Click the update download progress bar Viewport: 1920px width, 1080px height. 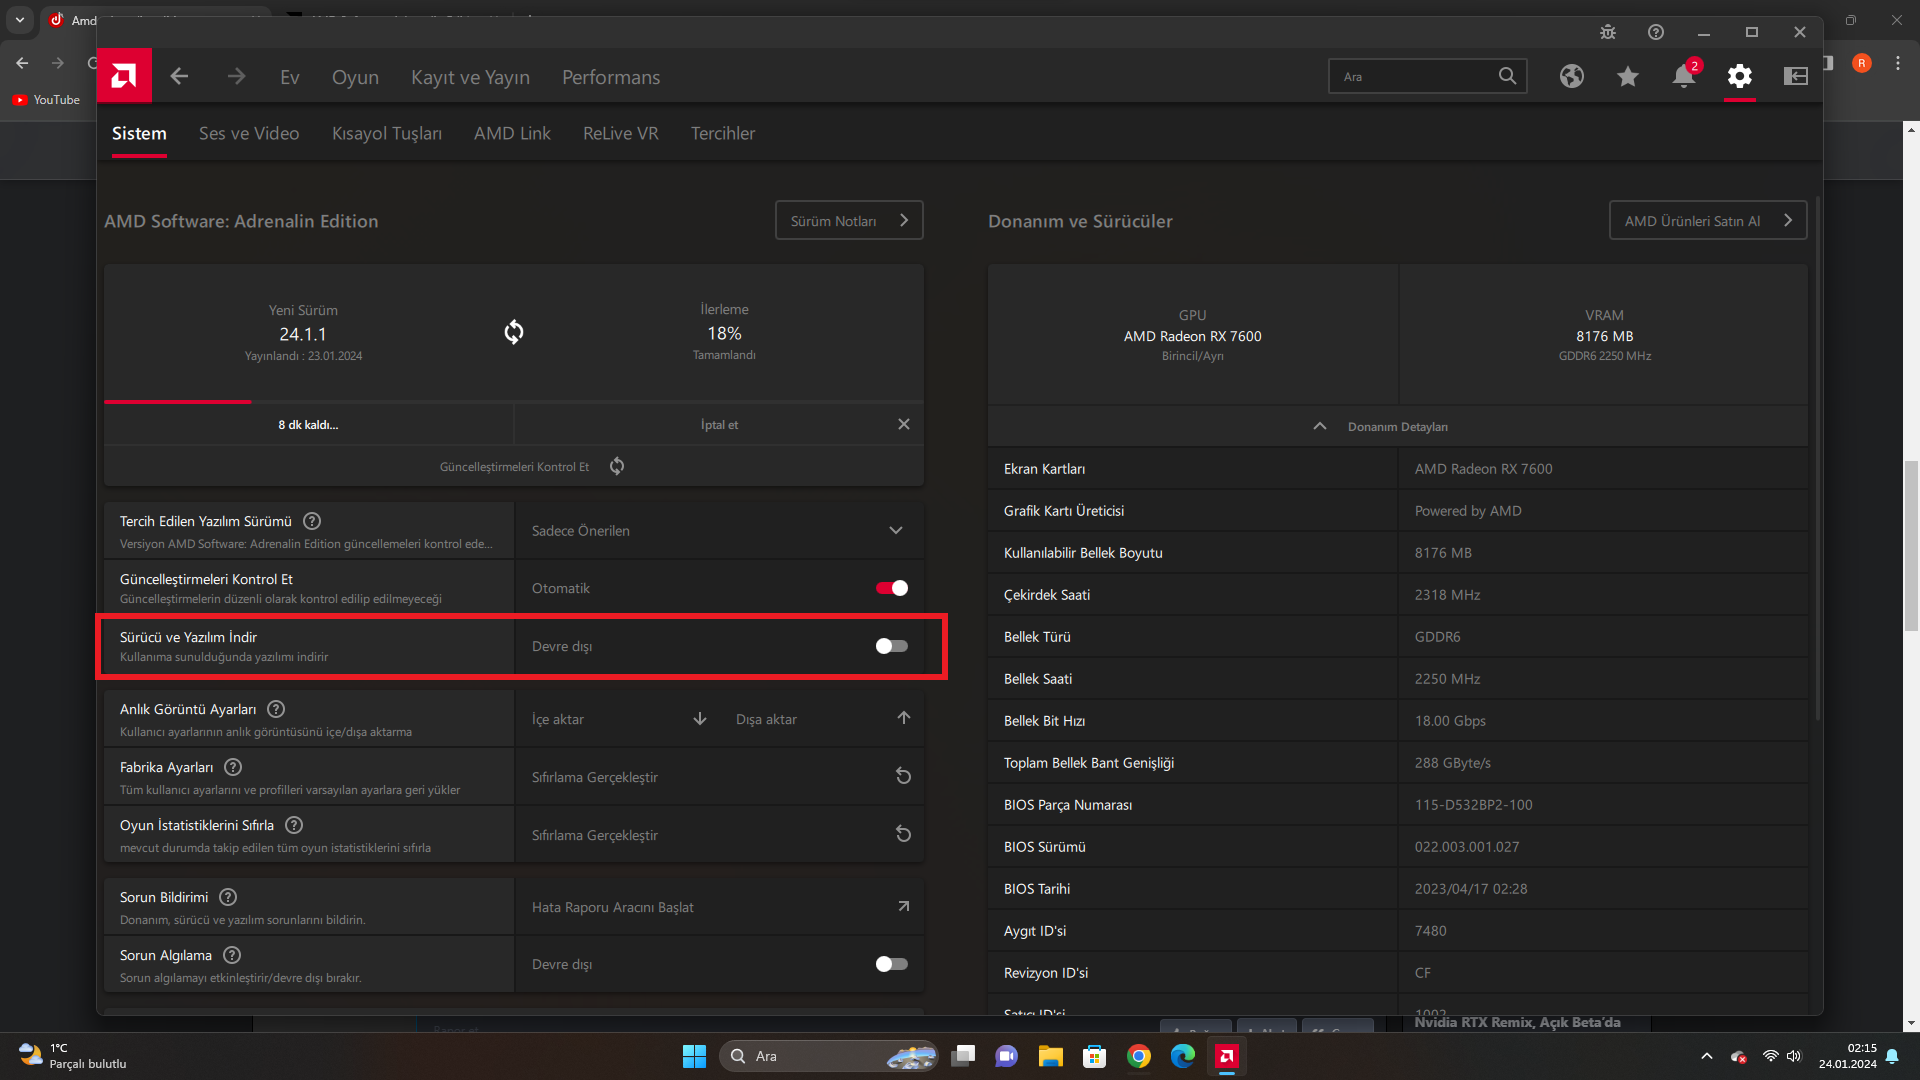[x=514, y=402]
